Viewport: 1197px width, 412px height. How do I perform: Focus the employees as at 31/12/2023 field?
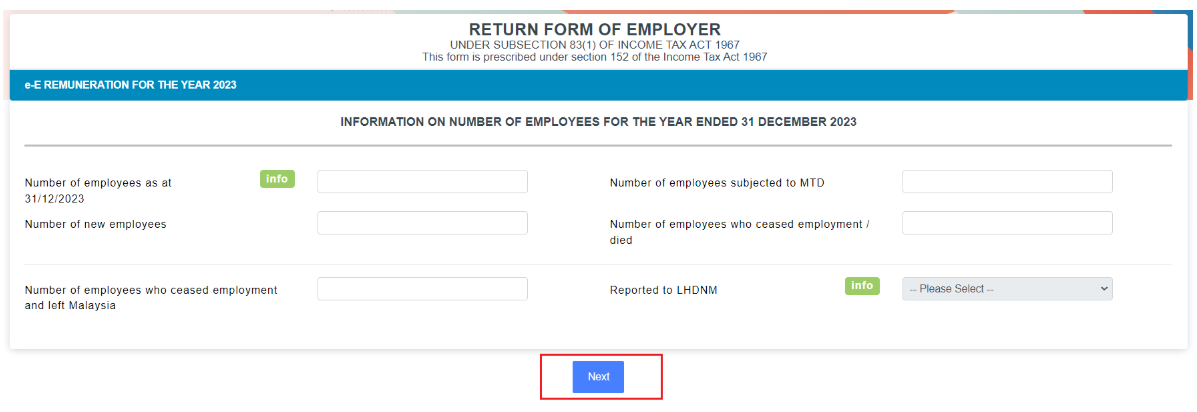pos(422,182)
